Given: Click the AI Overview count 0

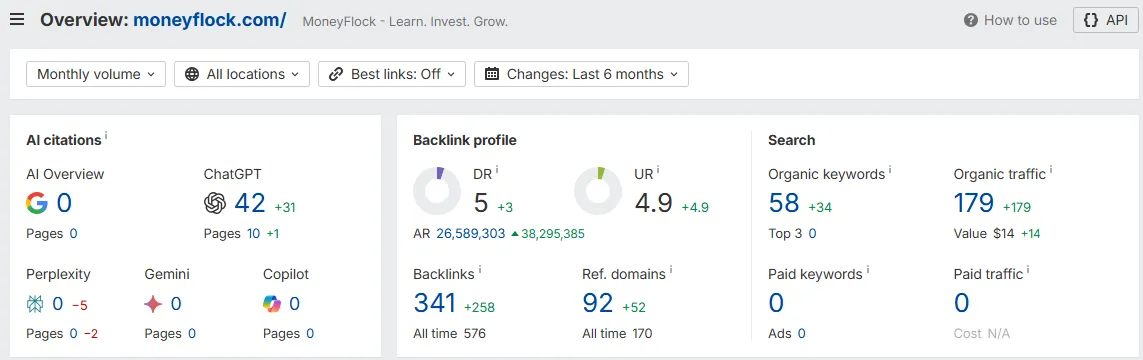Looking at the screenshot, I should (x=64, y=203).
